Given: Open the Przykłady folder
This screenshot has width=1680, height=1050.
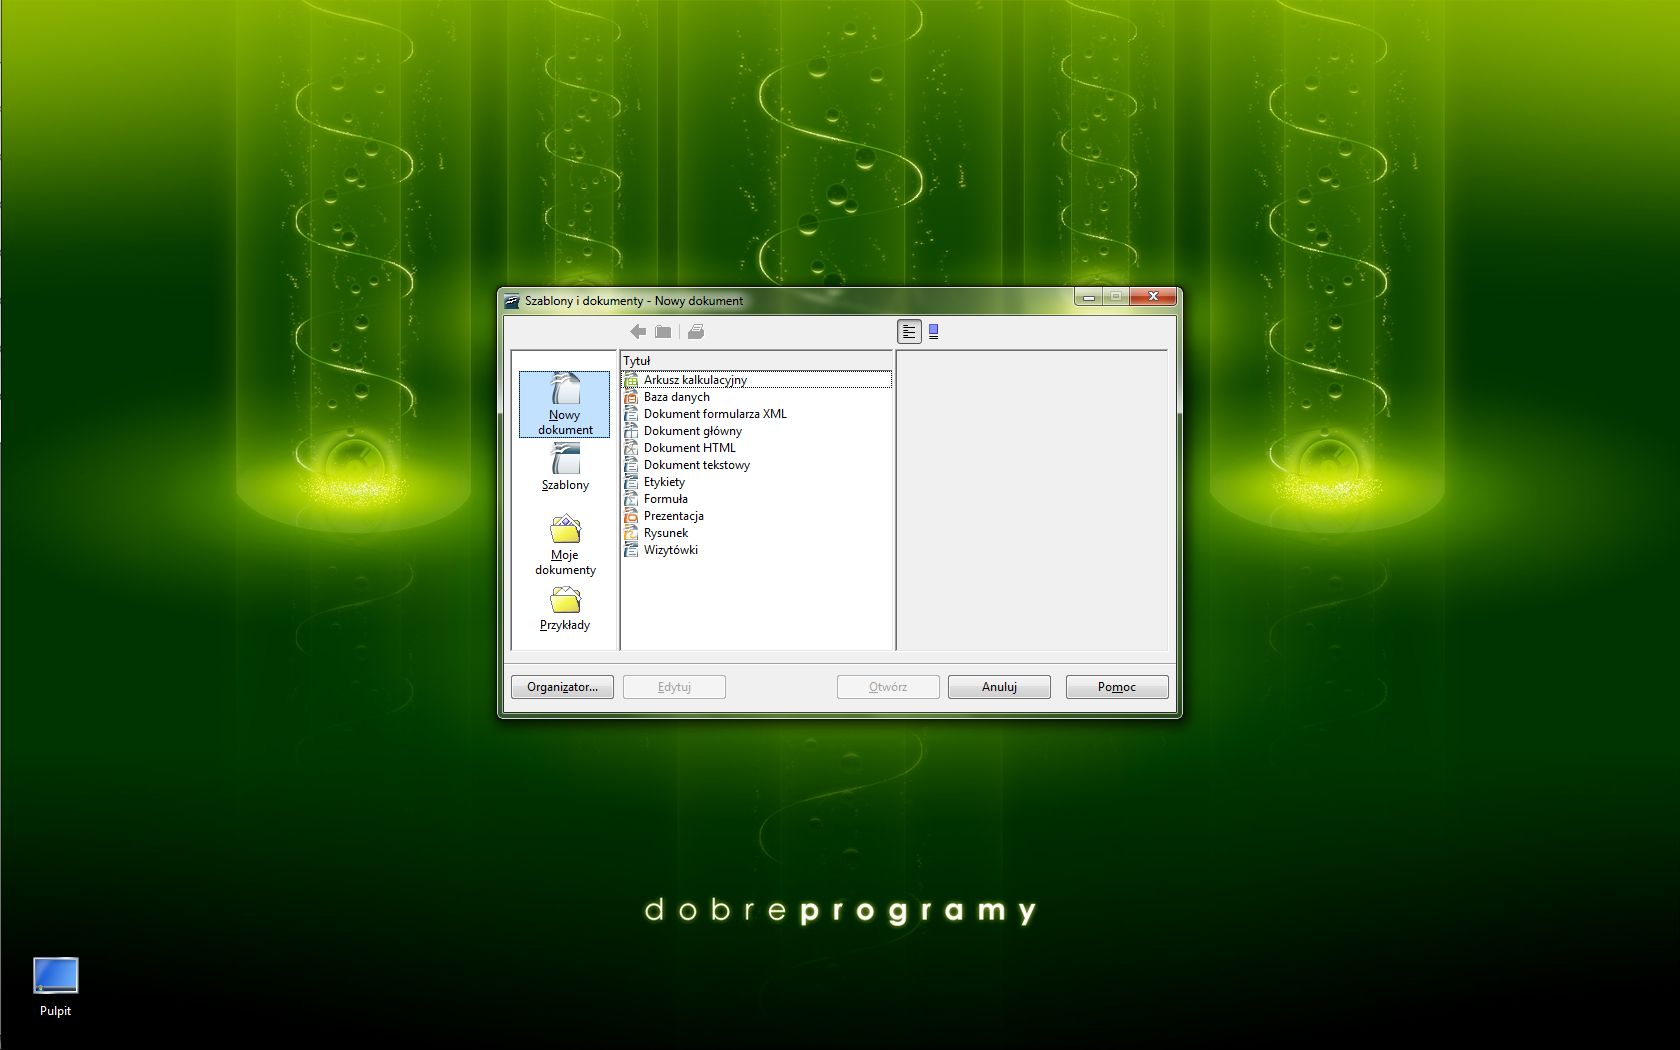Looking at the screenshot, I should [x=565, y=609].
